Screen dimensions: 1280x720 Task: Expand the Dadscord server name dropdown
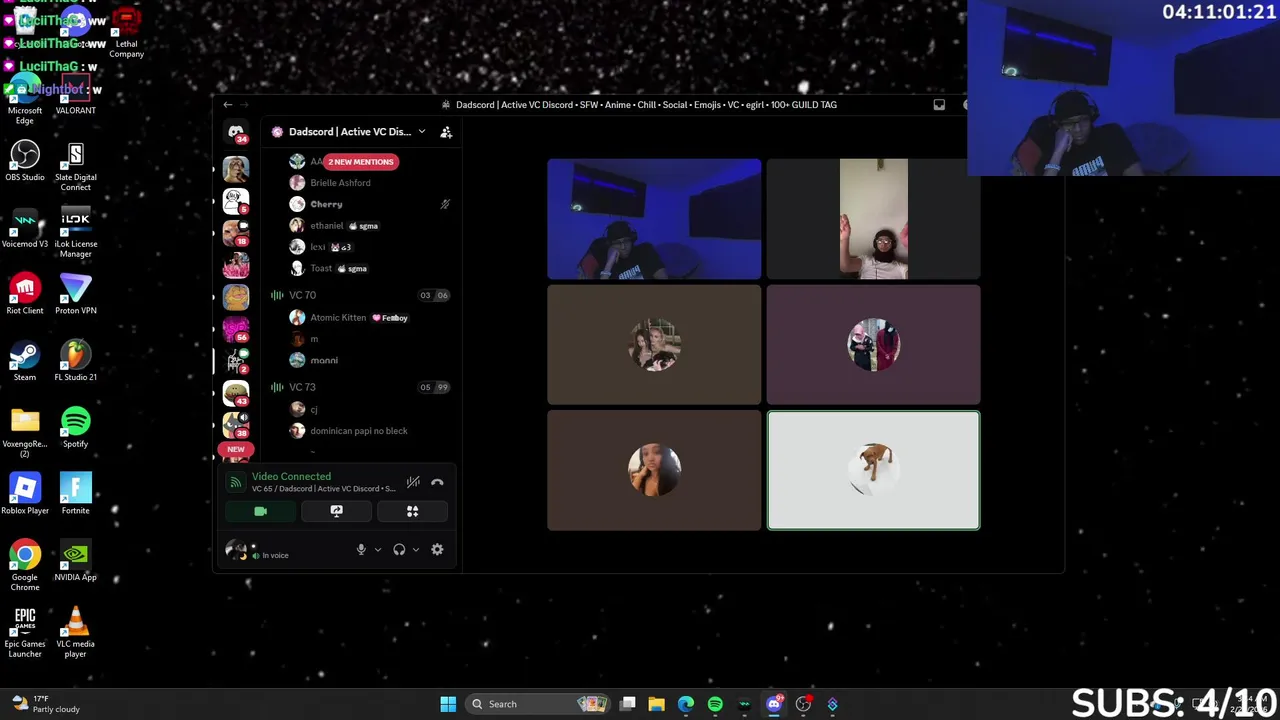421,132
